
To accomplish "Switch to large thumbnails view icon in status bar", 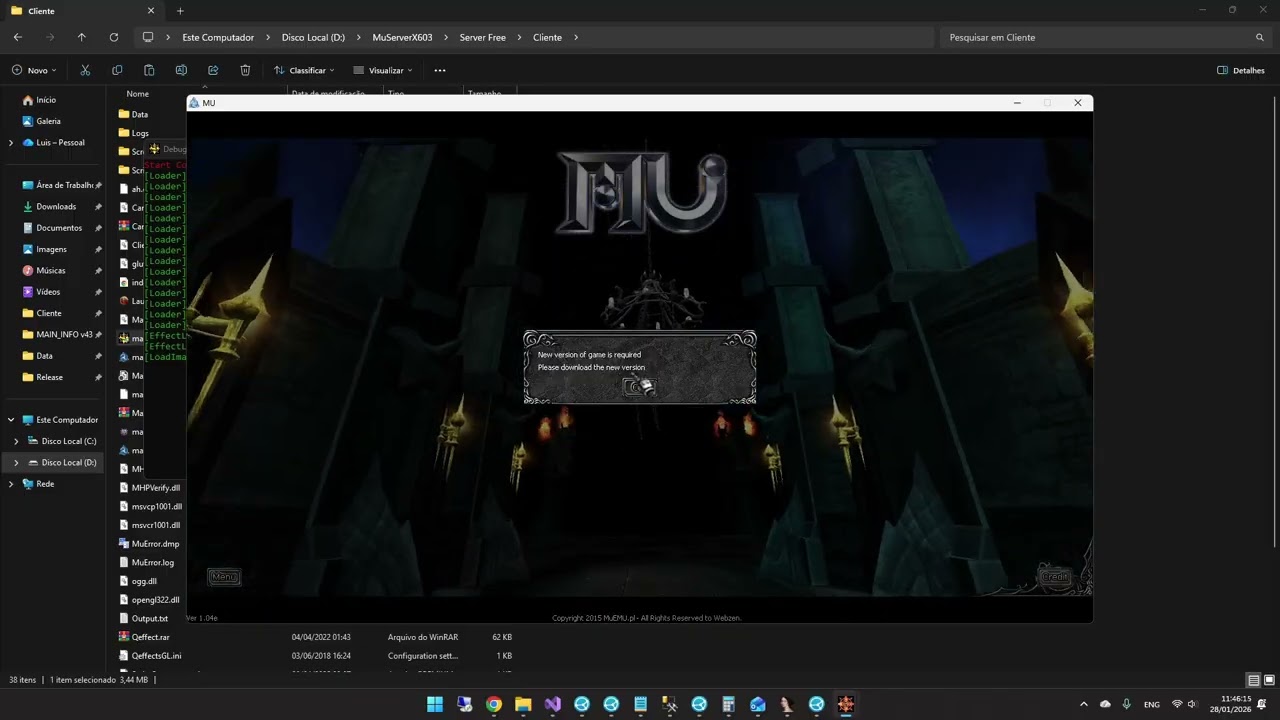I will pos(1267,680).
